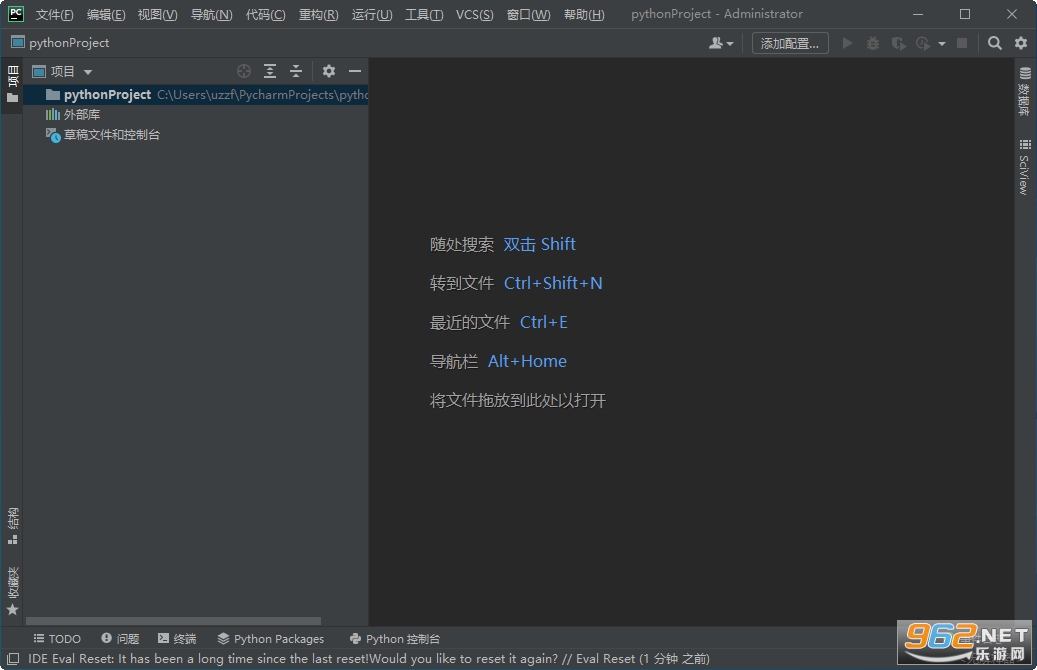Toggle the 项目 tool window tab on the left stripe

pyautogui.click(x=12, y=85)
